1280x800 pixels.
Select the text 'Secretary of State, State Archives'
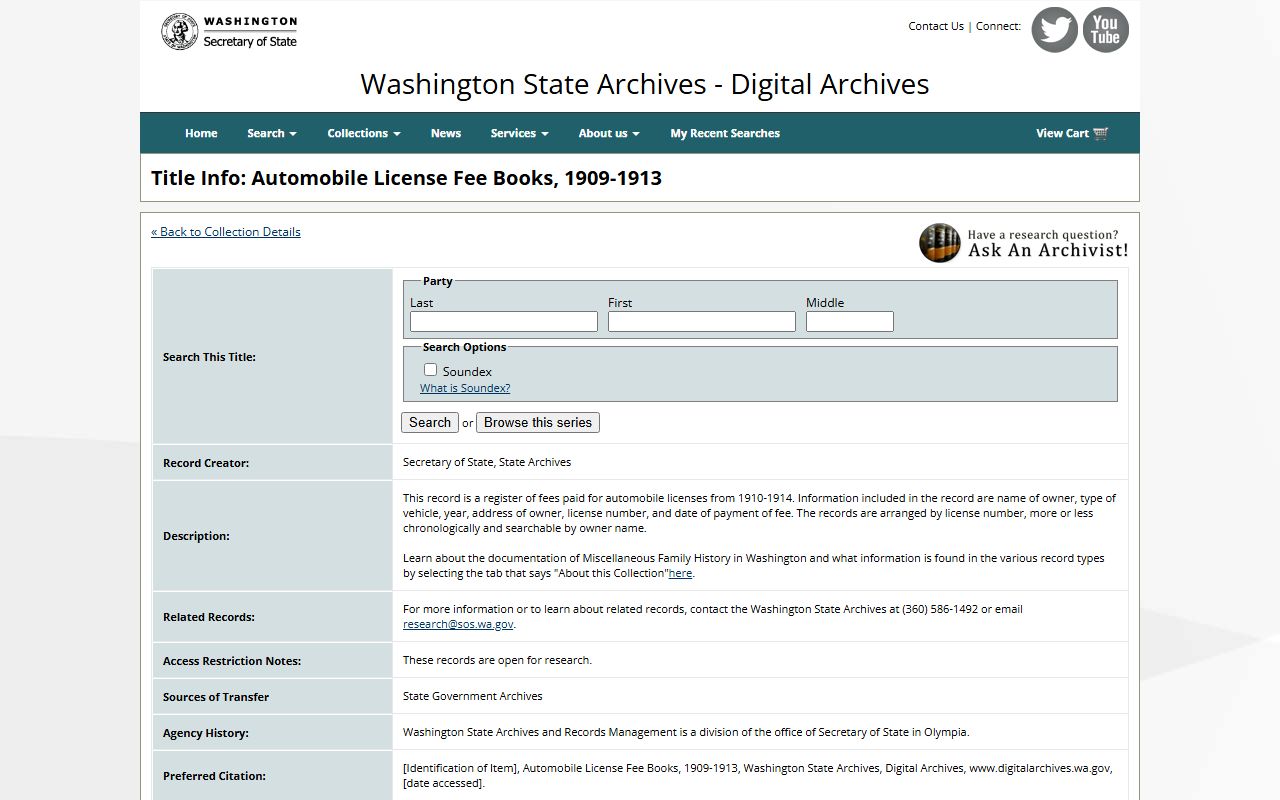pyautogui.click(x=487, y=462)
